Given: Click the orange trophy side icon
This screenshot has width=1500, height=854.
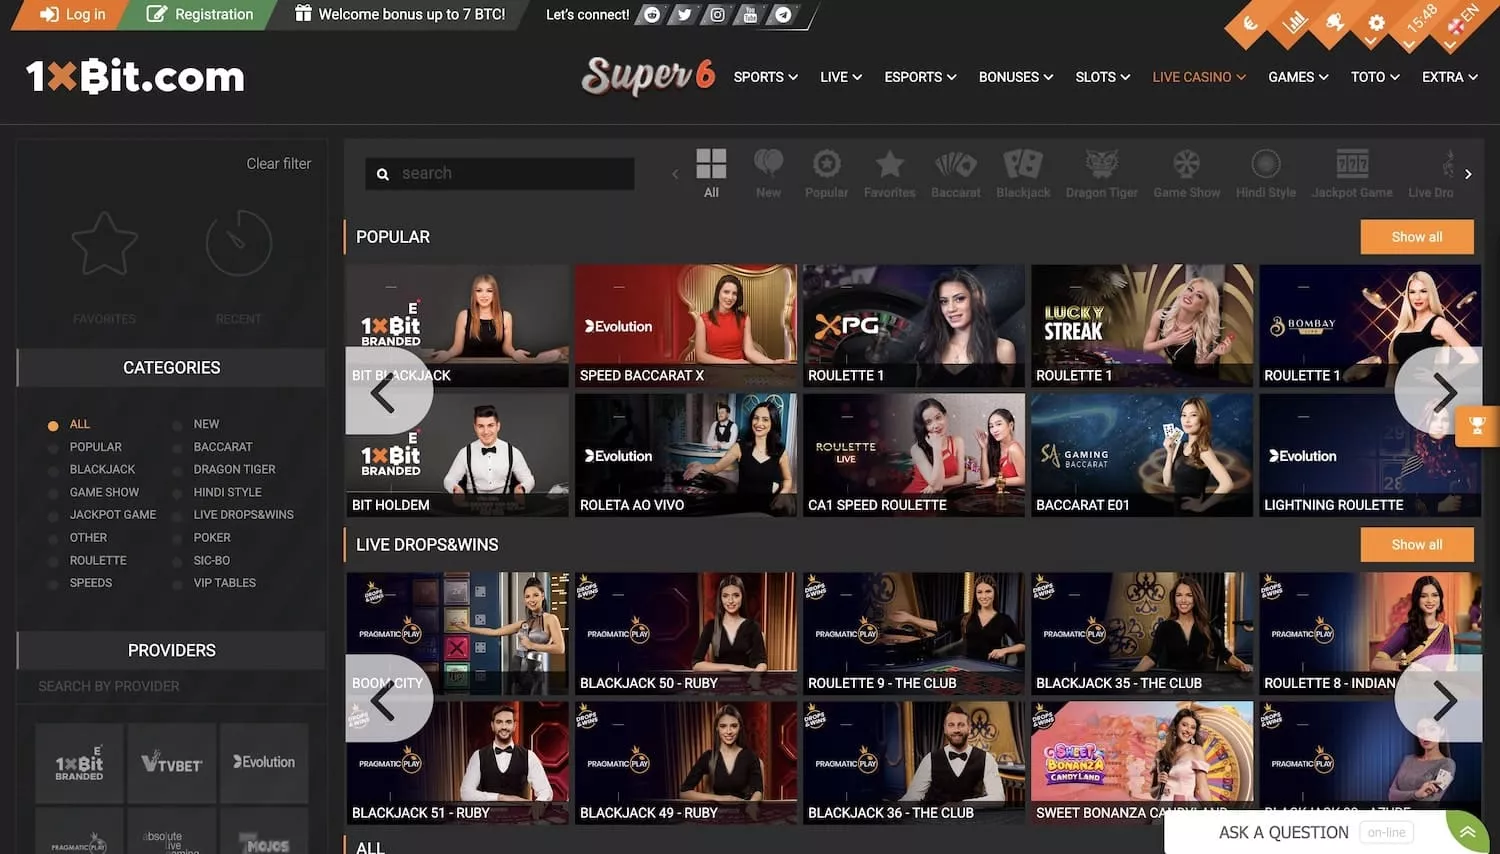Looking at the screenshot, I should click(x=1477, y=426).
